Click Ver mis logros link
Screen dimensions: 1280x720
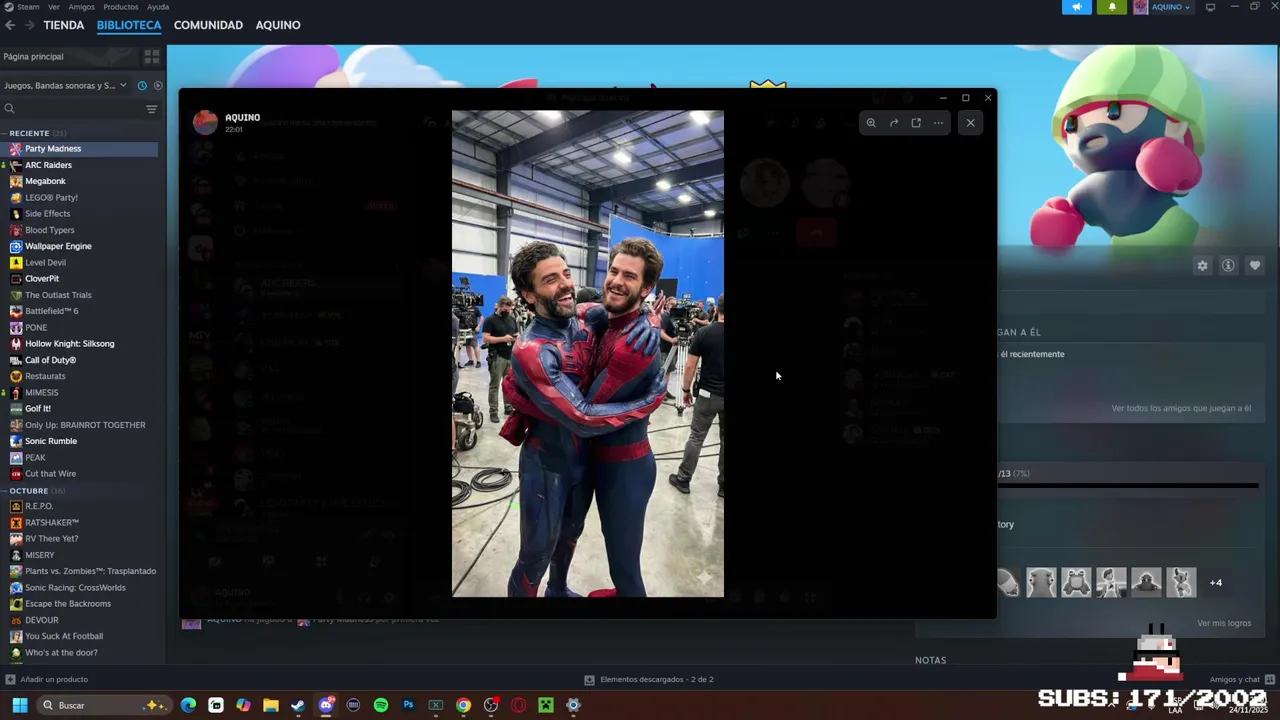pos(1224,623)
